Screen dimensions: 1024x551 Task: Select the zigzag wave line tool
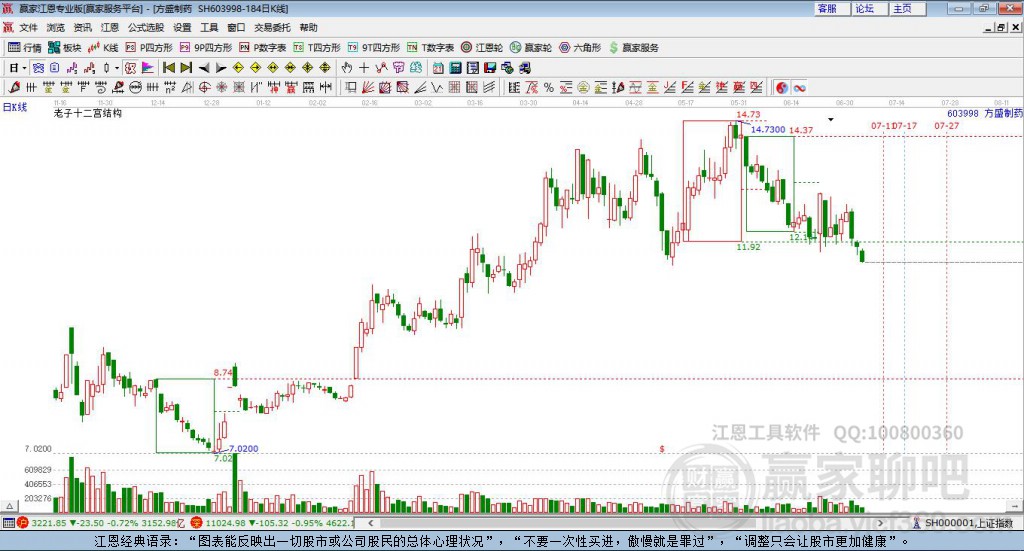coord(437,87)
